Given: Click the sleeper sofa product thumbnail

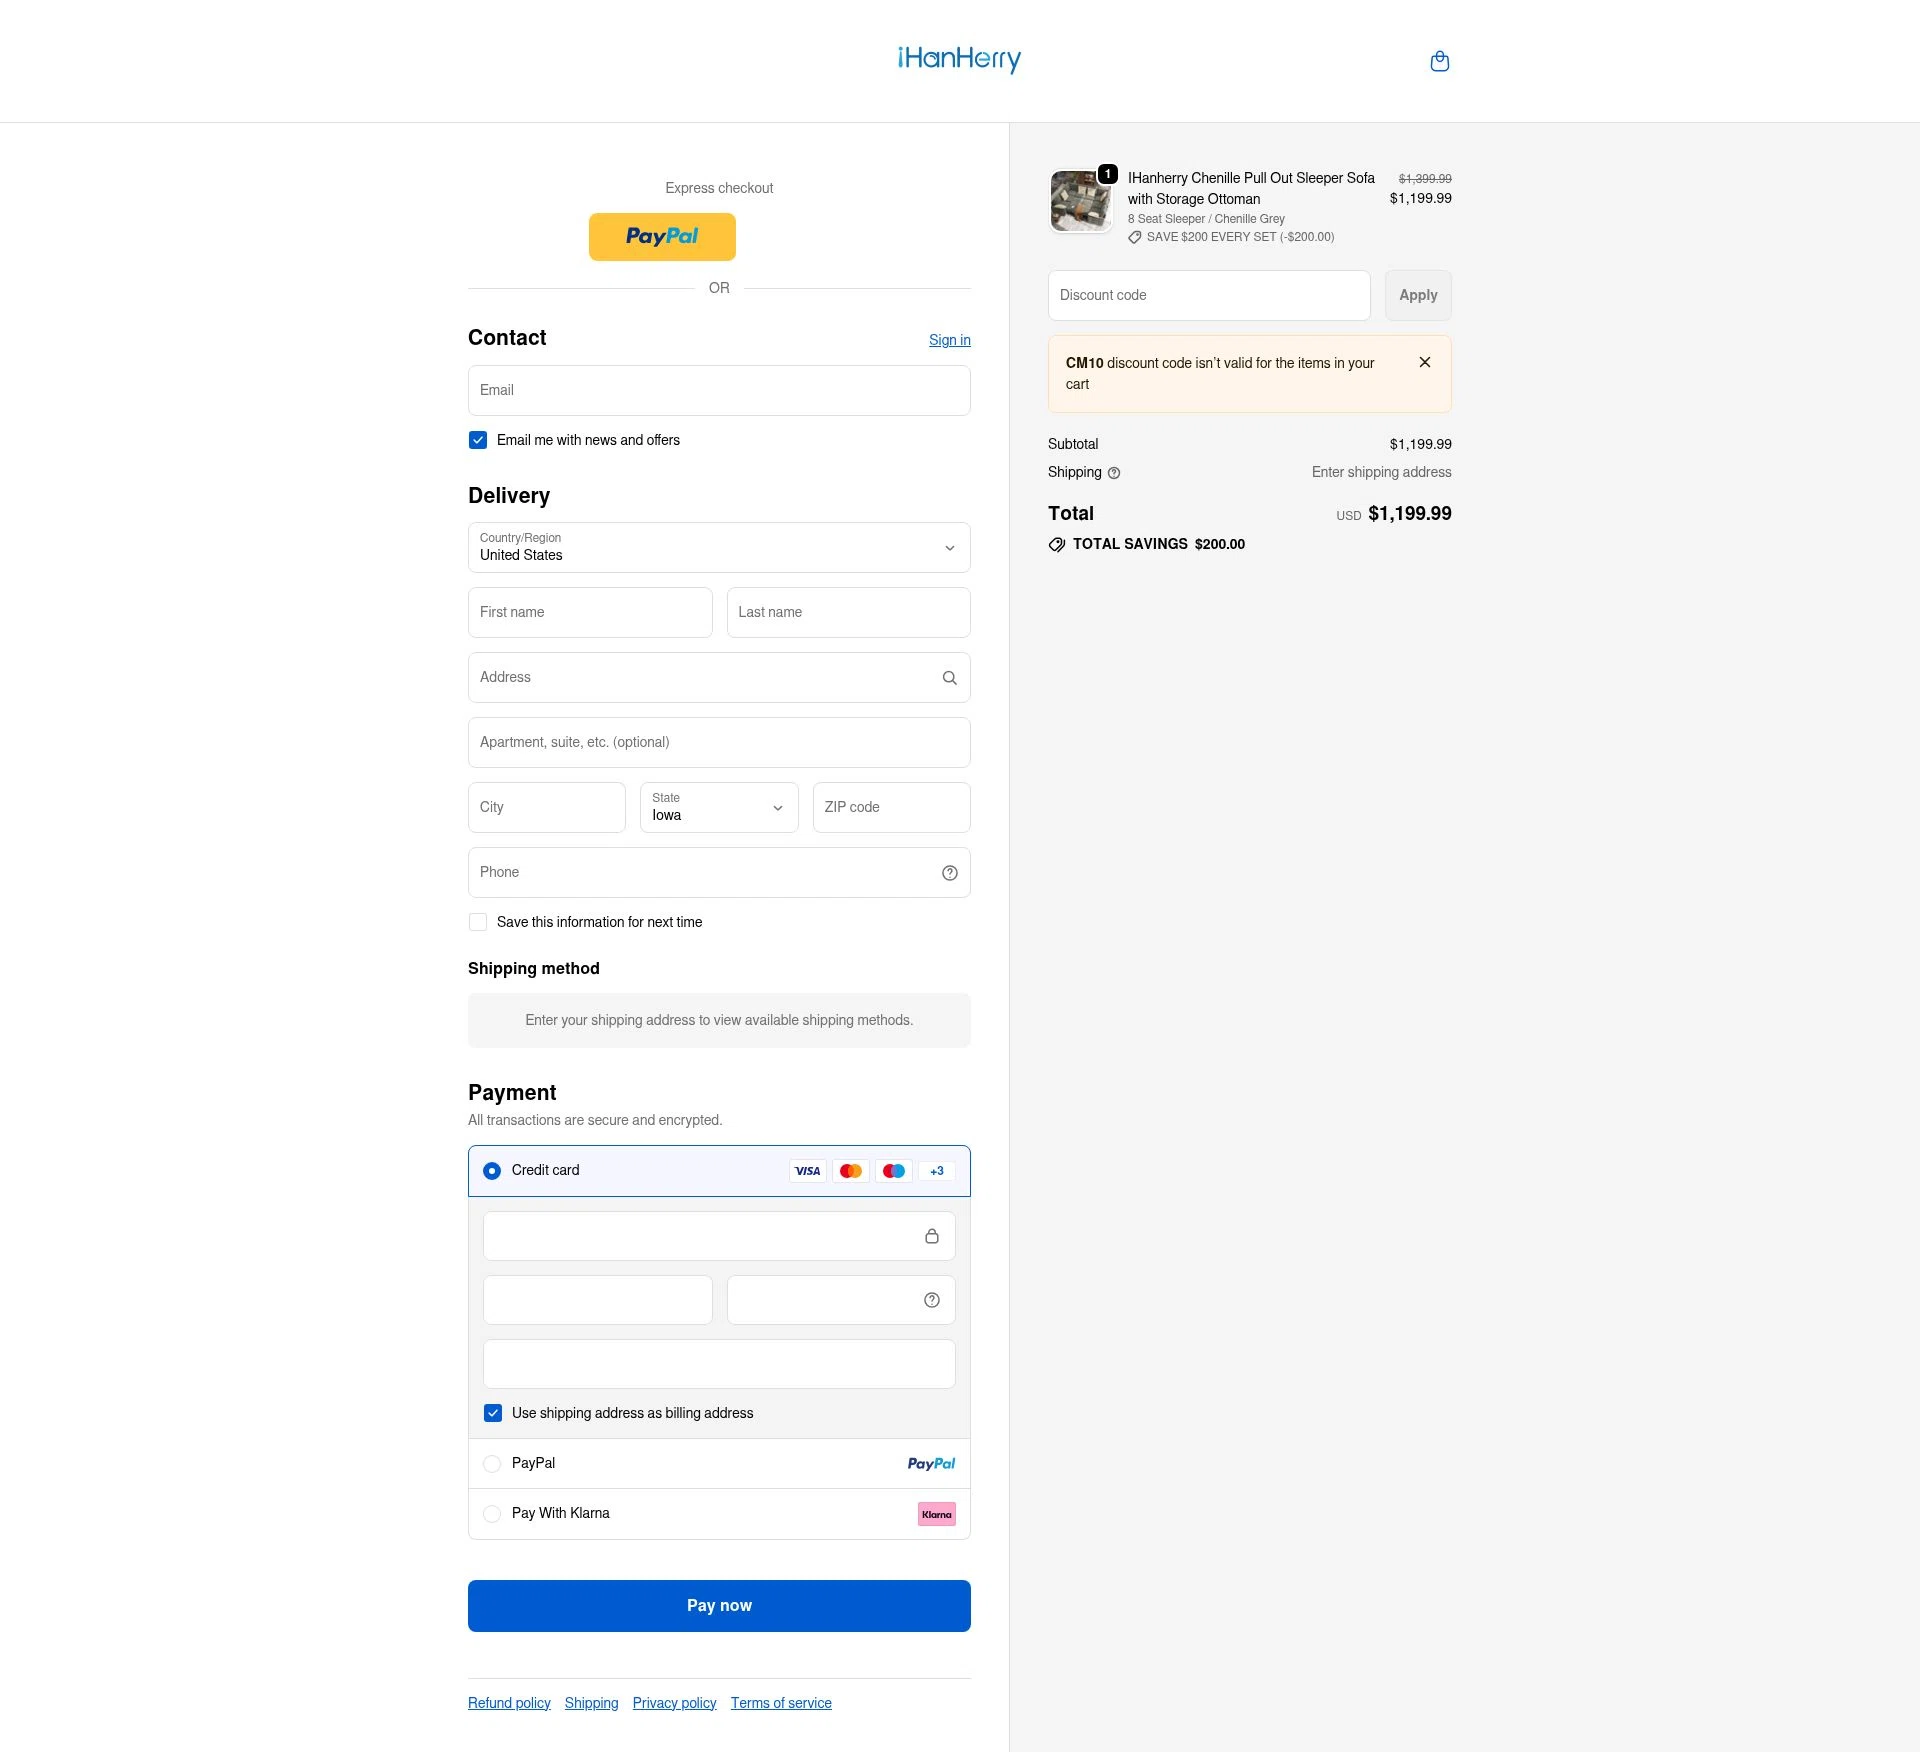Looking at the screenshot, I should (1081, 200).
